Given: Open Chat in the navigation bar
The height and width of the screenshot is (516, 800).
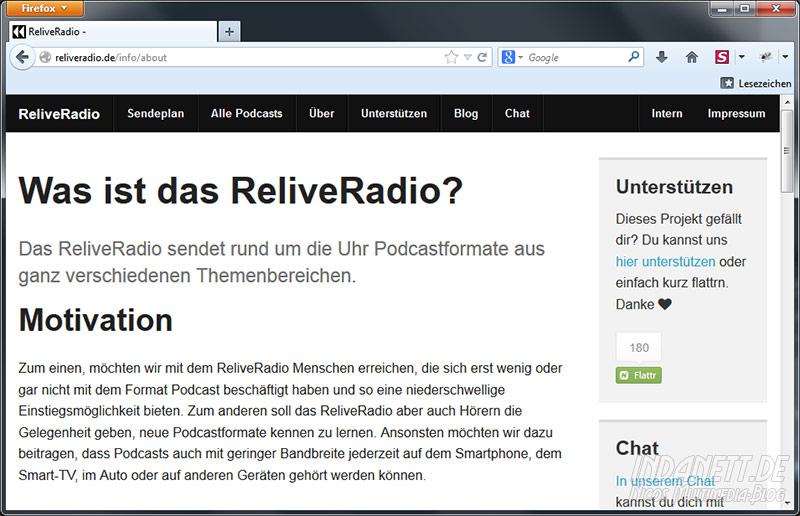Looking at the screenshot, I should (517, 113).
